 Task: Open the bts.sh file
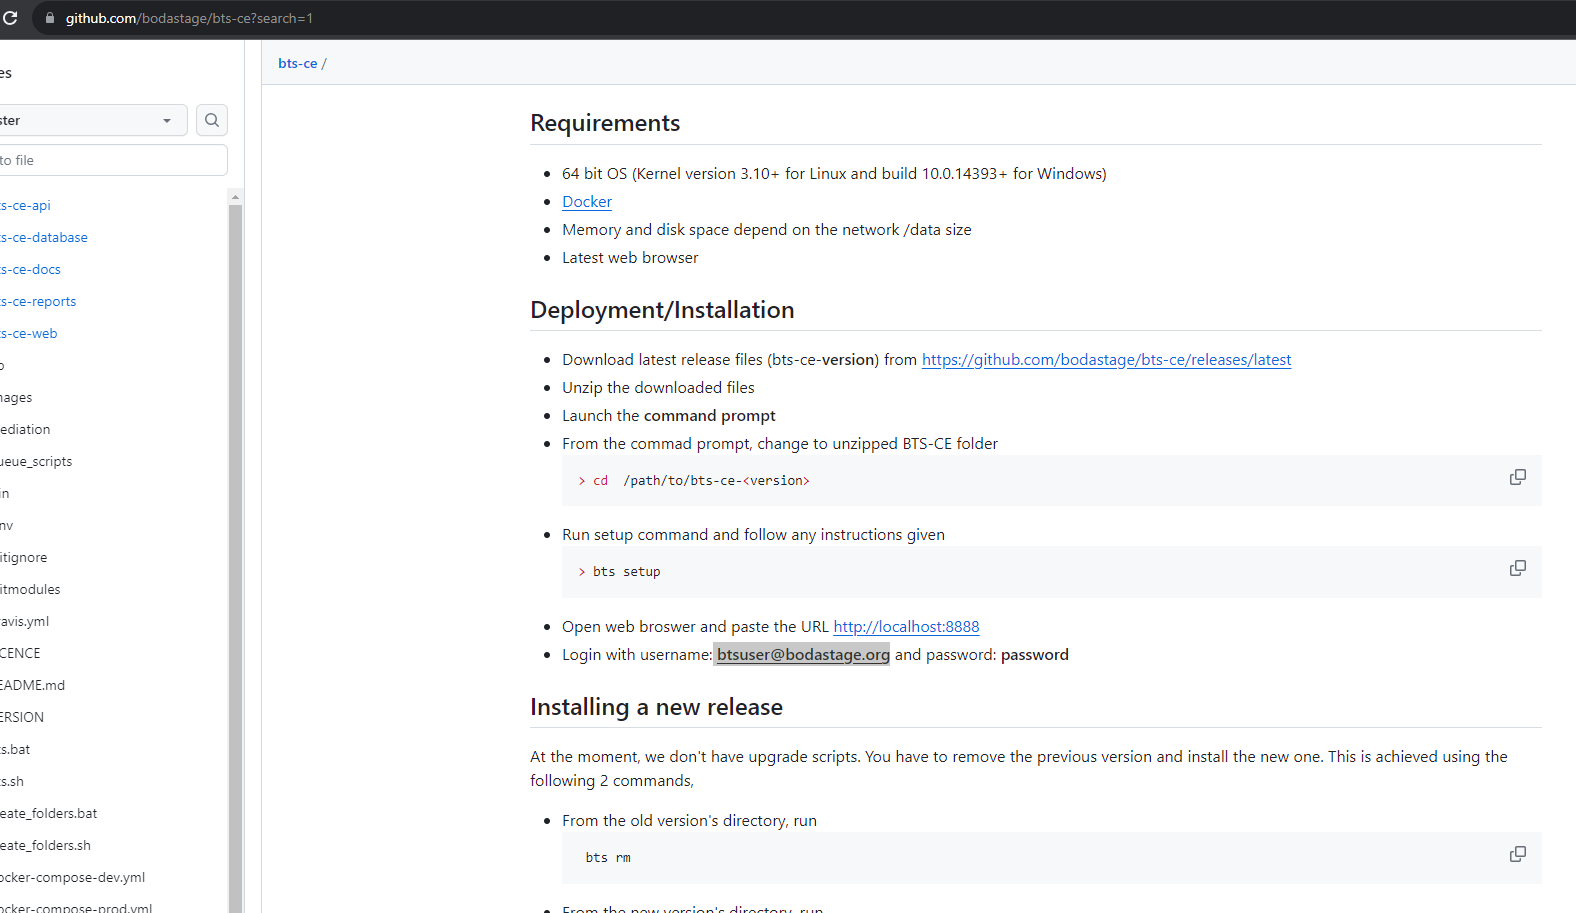point(12,781)
